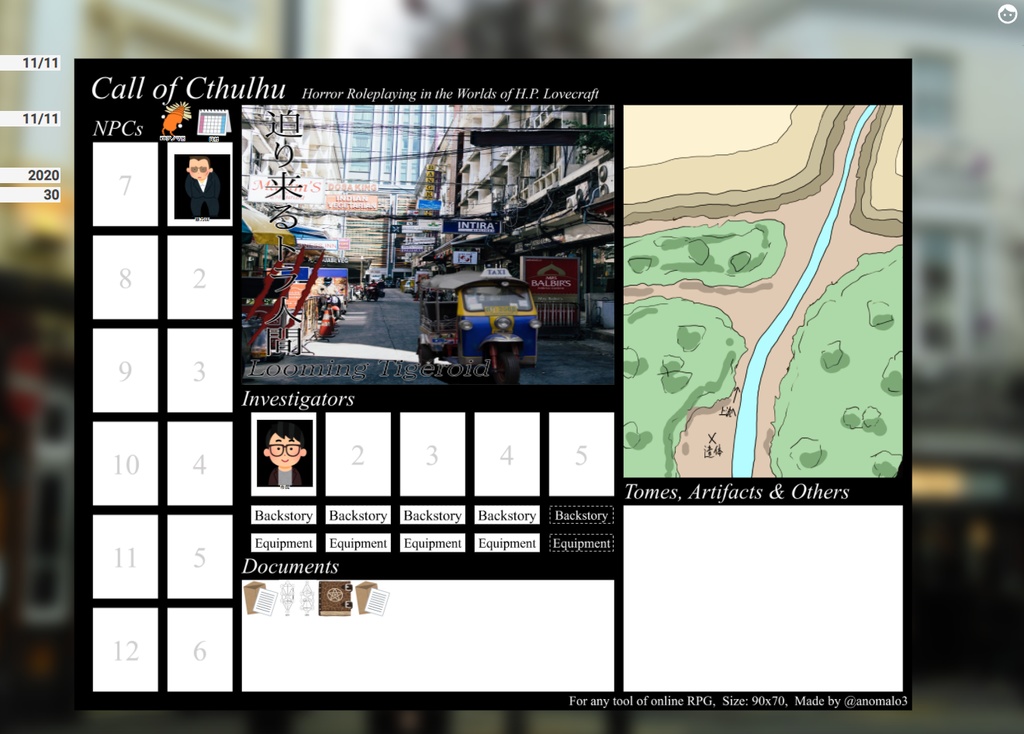Select NPC slot 6
Image resolution: width=1024 pixels, height=734 pixels.
[x=200, y=650]
